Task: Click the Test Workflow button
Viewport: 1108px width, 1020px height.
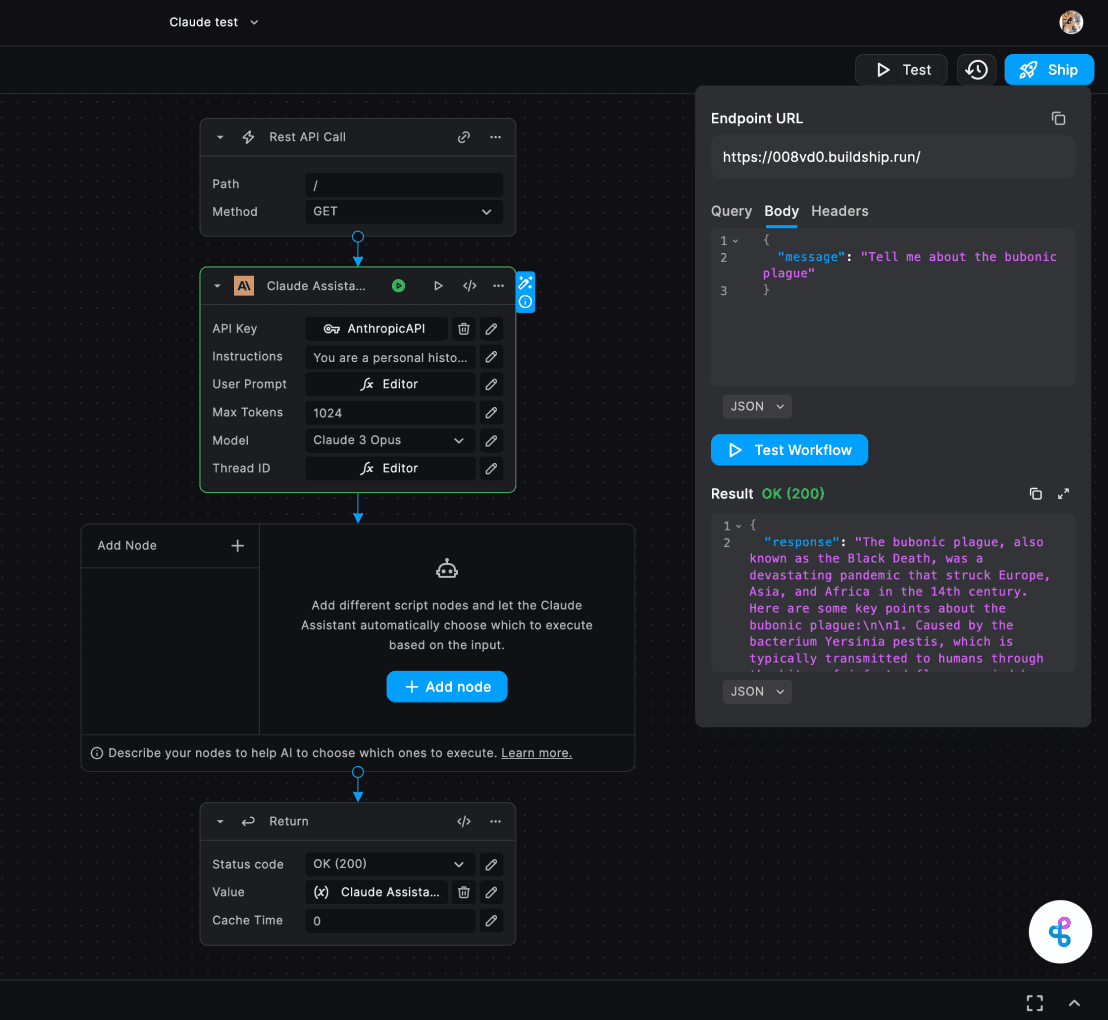Action: click(x=789, y=450)
